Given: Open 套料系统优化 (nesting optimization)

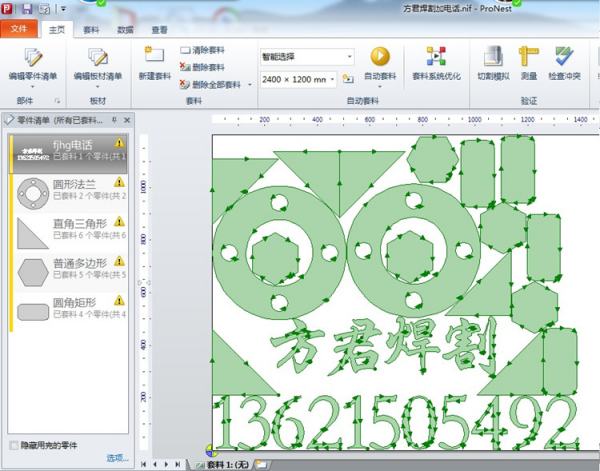Looking at the screenshot, I should [436, 57].
